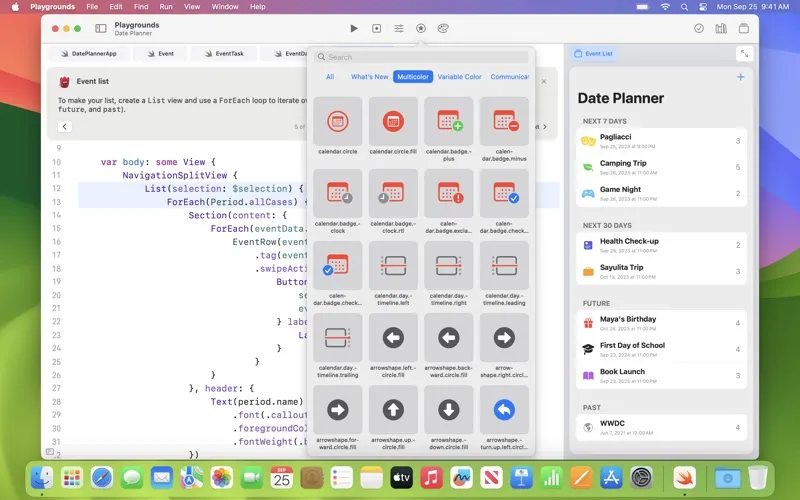Open Freeform from the Dock
The height and width of the screenshot is (500, 800).
tap(461, 478)
